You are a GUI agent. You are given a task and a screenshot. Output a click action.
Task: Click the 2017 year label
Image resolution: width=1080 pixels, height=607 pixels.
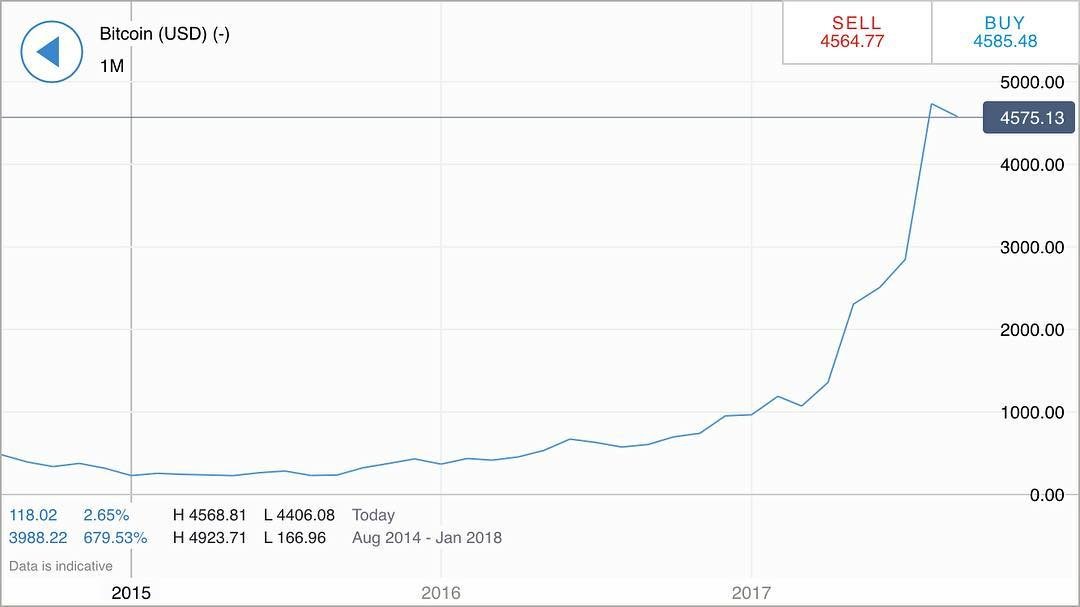751,593
